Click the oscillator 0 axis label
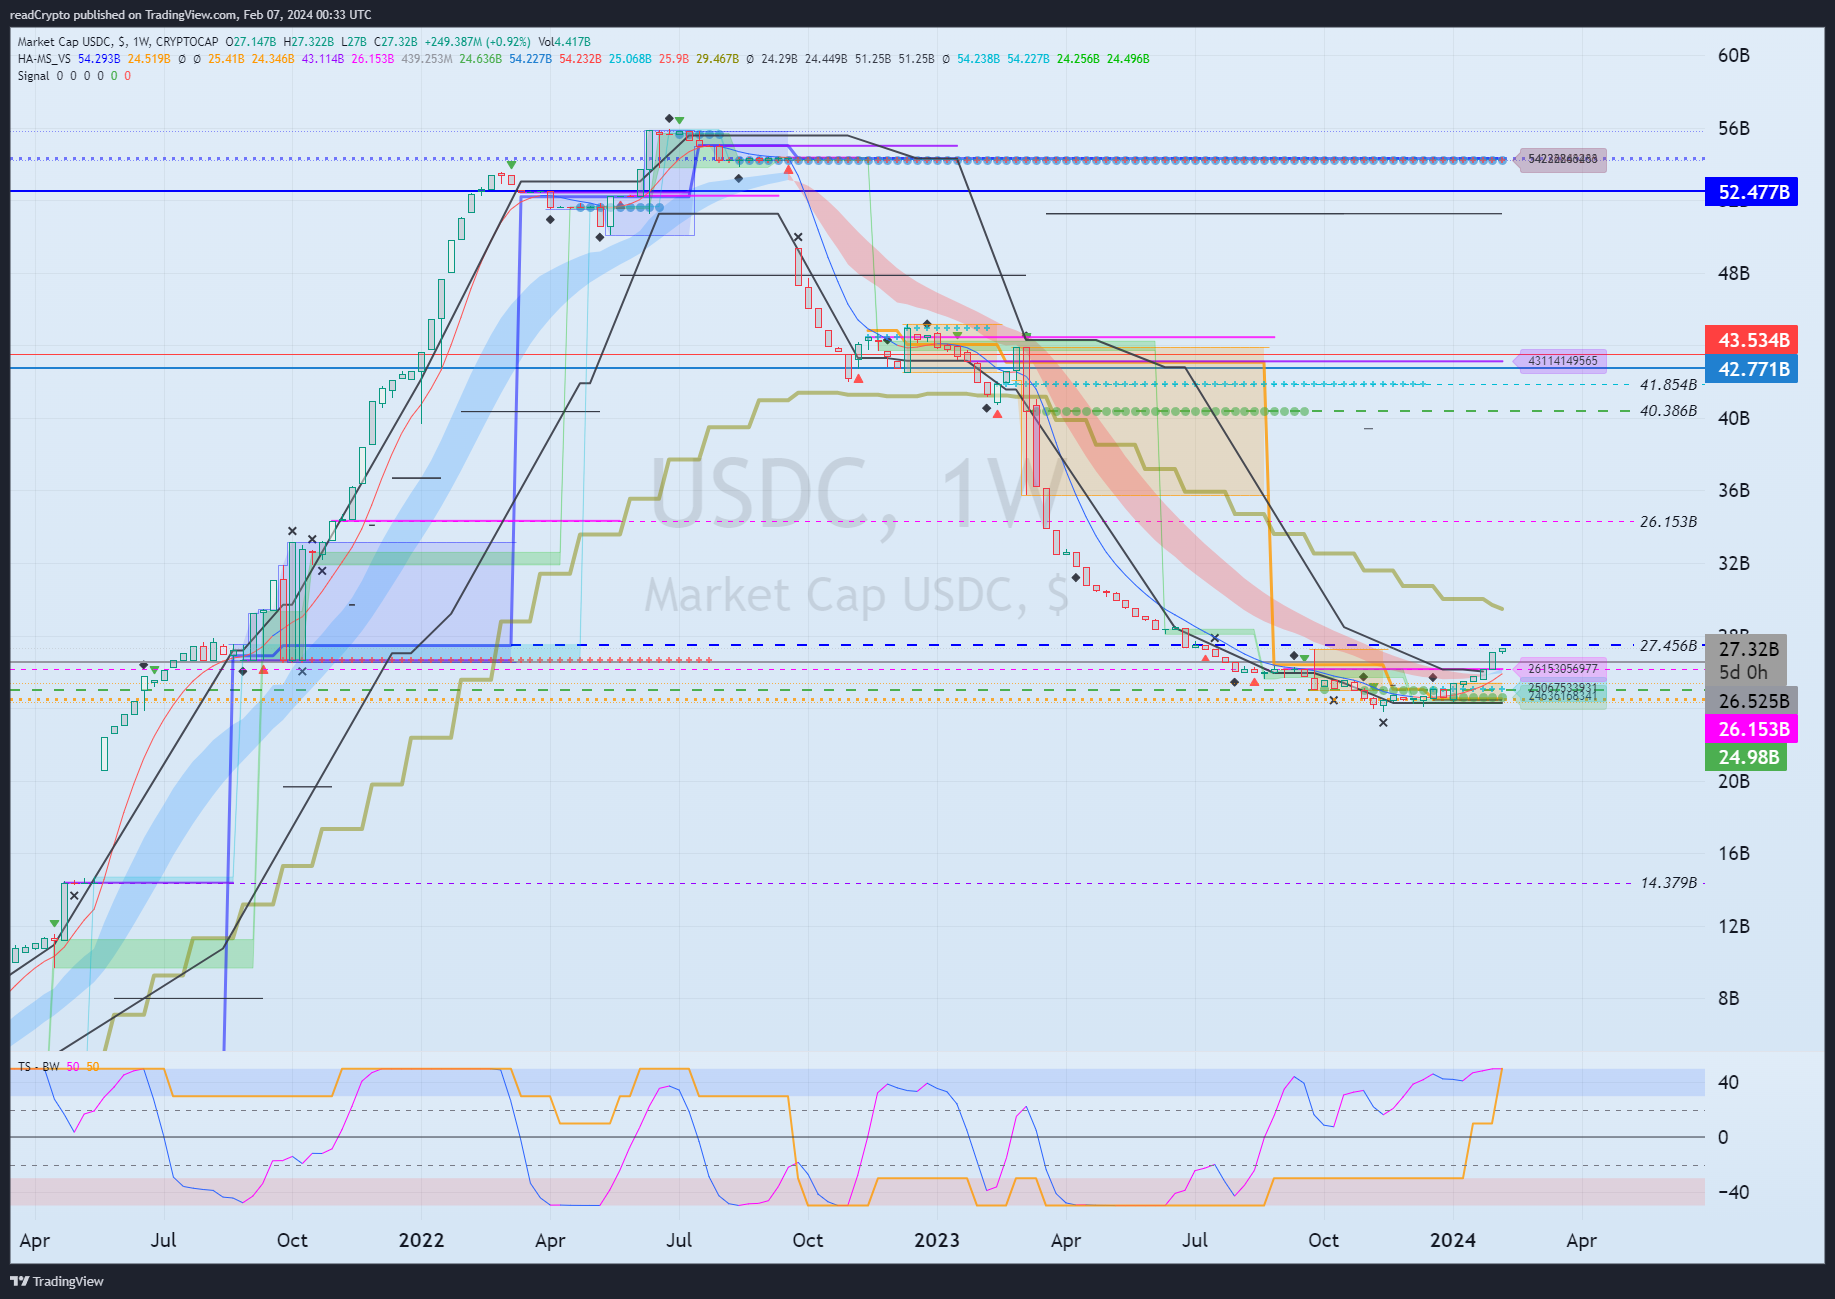The height and width of the screenshot is (1299, 1835). coord(1723,1137)
